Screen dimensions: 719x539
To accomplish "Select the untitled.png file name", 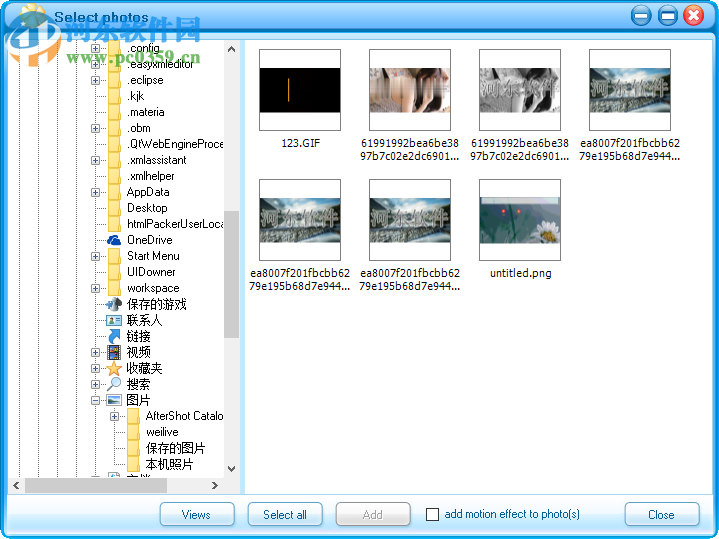I will point(520,273).
